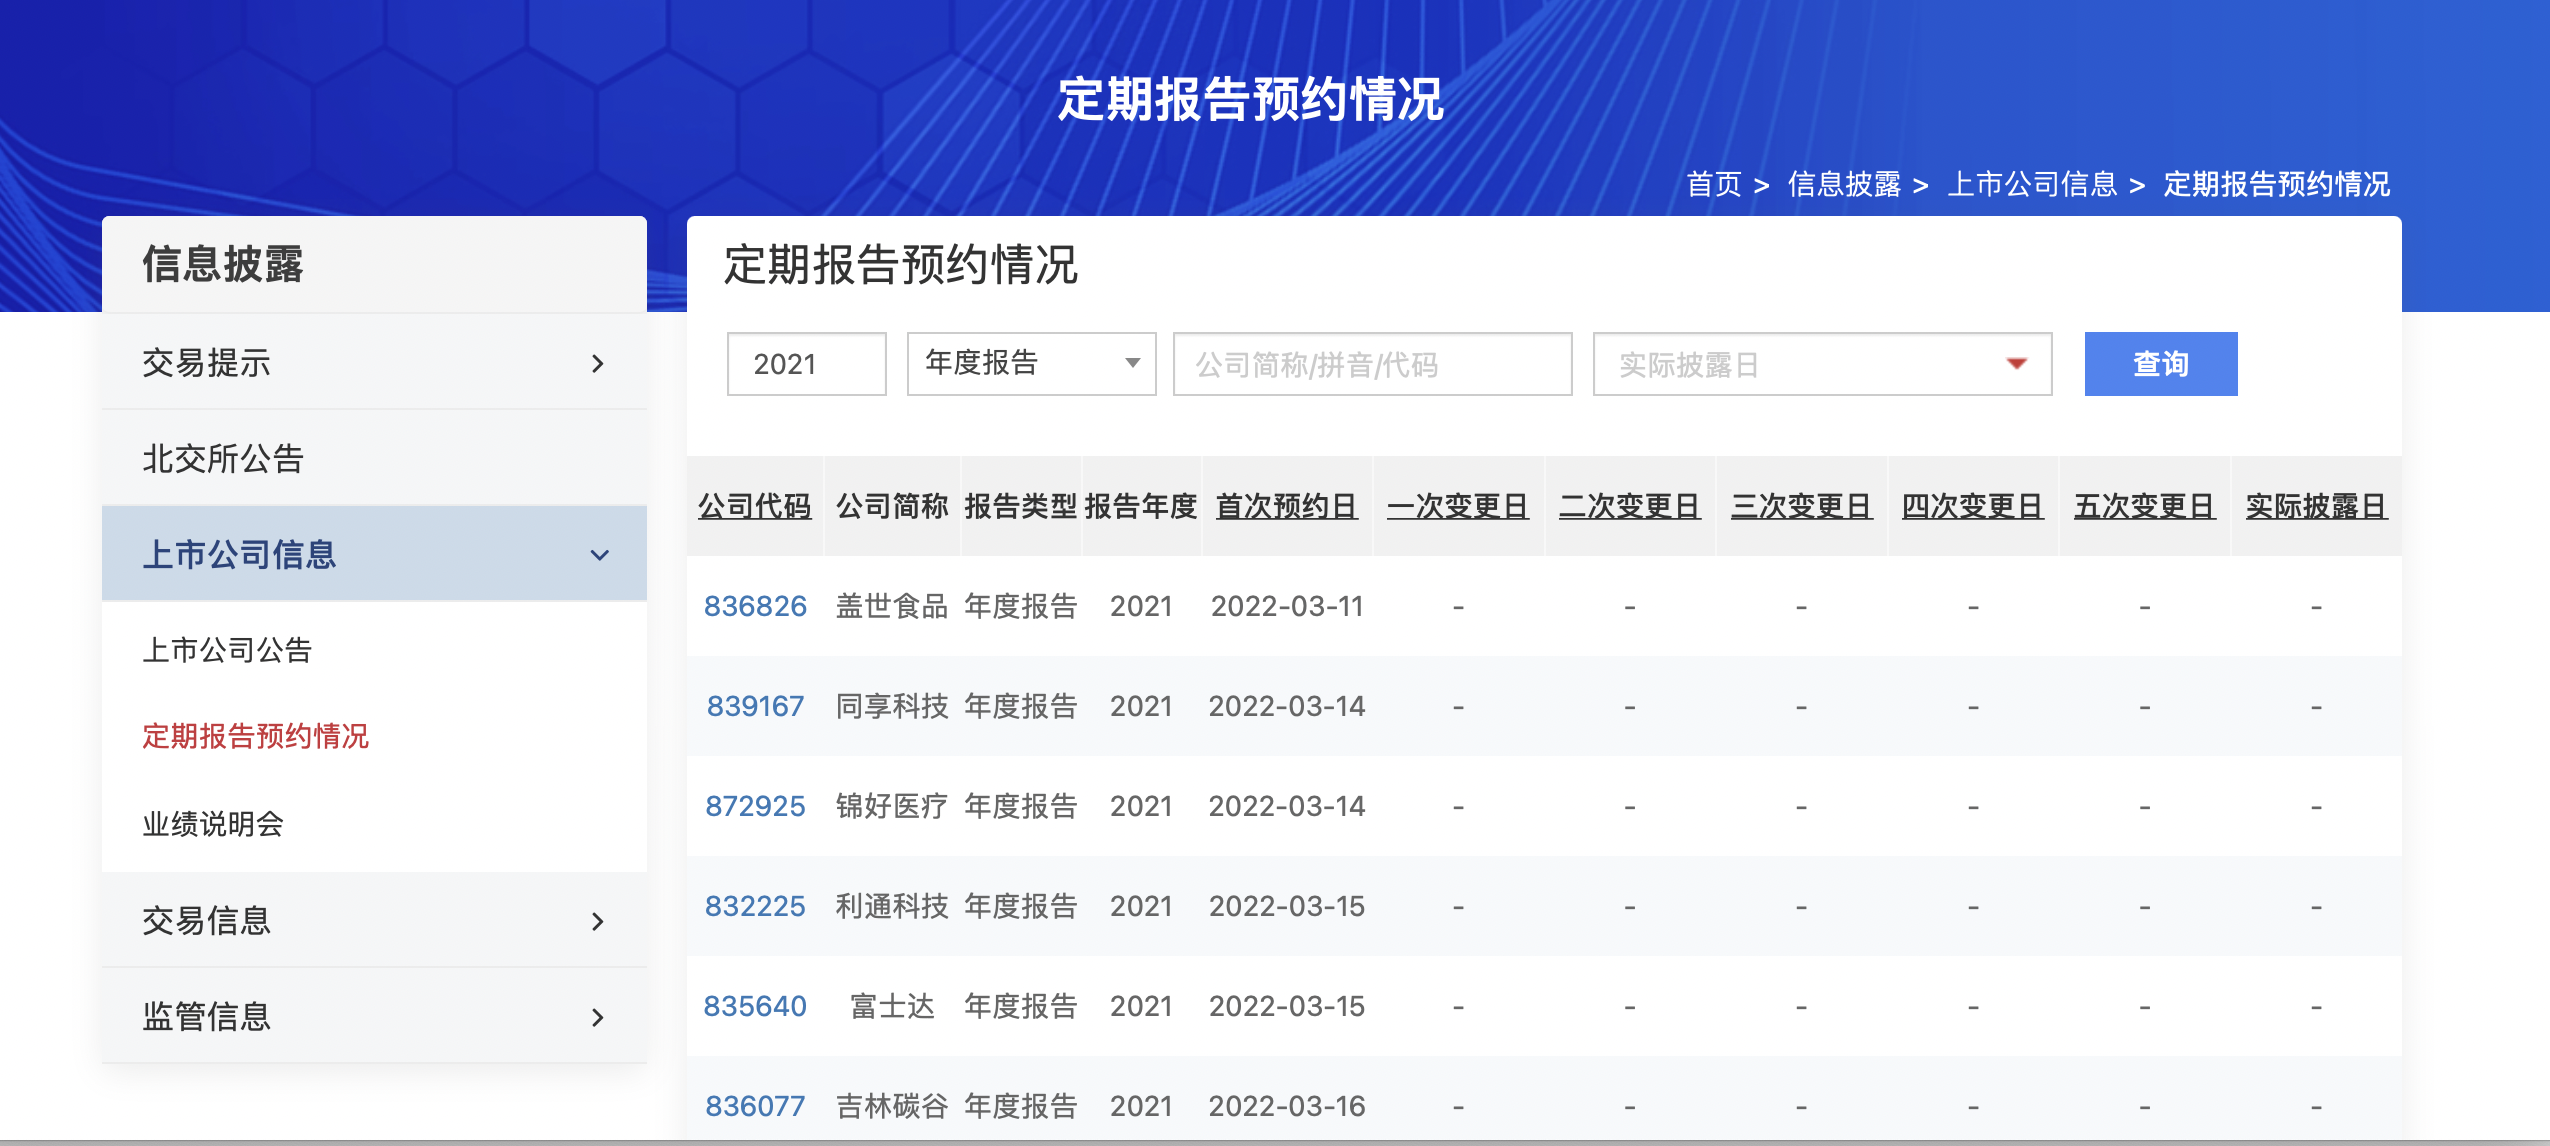Select 业绩说明会 submenu item
Viewport: 2550px width, 1146px height.
(213, 824)
